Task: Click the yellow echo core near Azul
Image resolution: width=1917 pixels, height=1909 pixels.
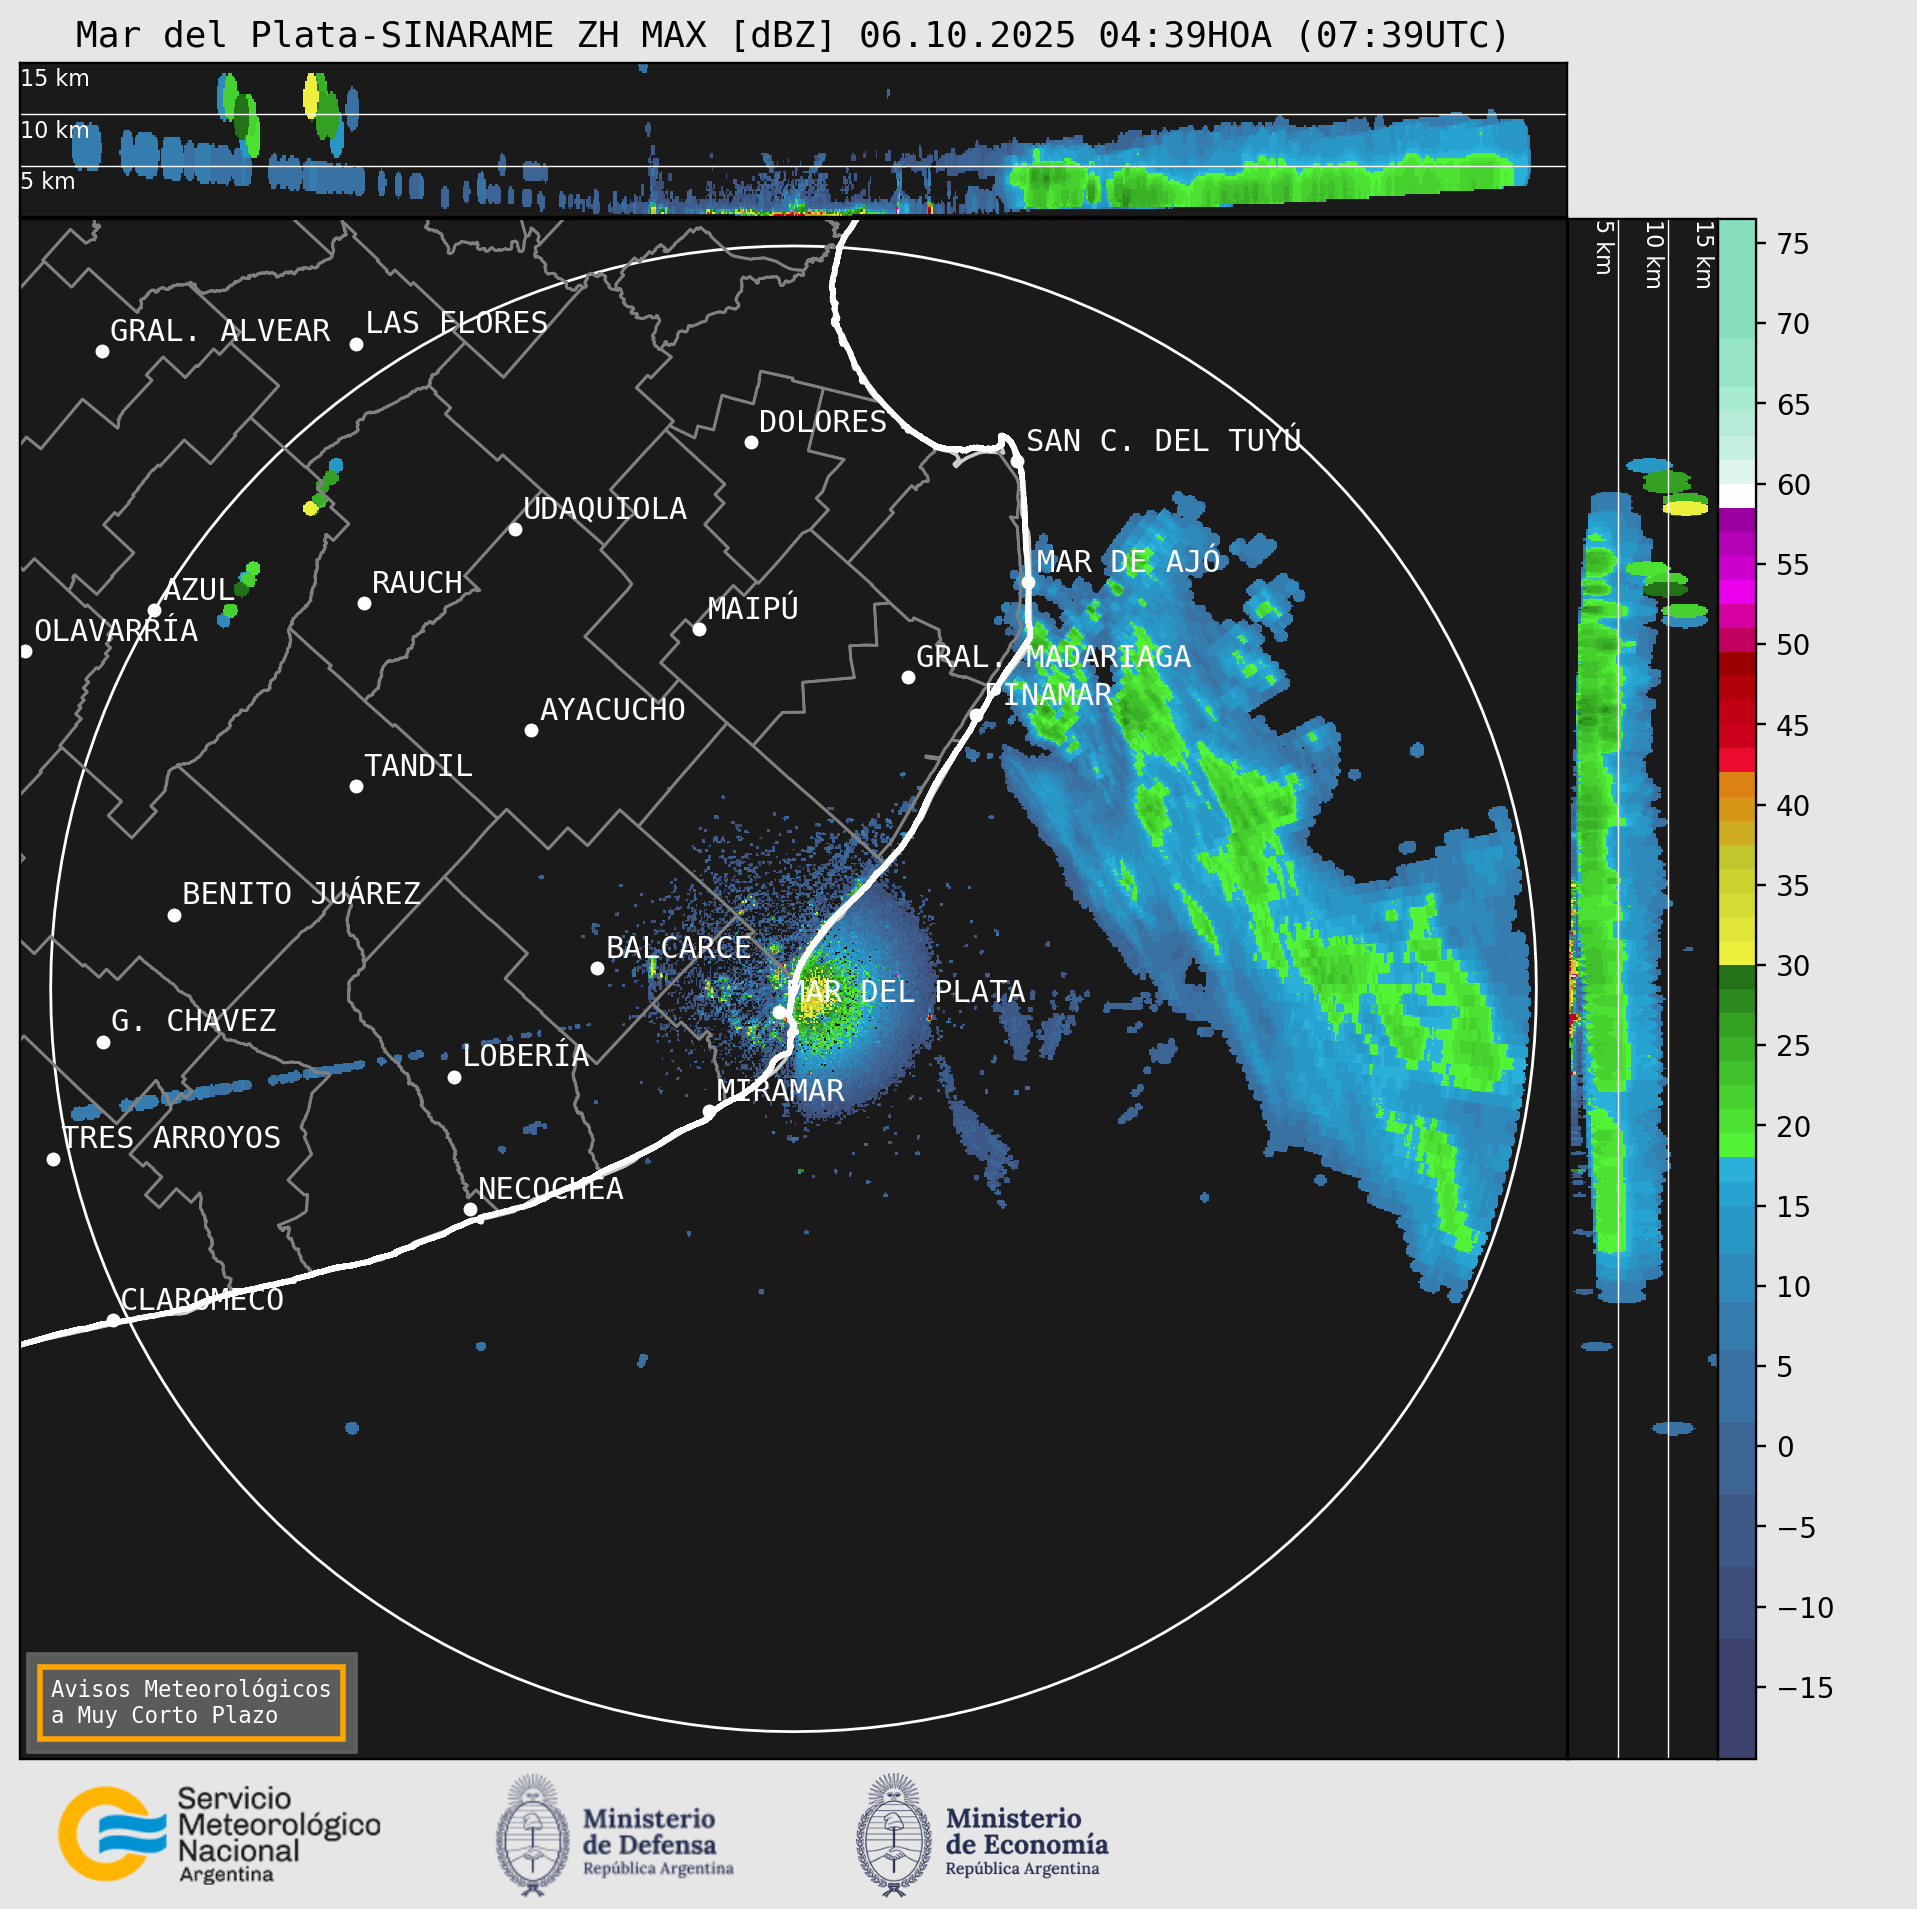Action: (x=310, y=508)
